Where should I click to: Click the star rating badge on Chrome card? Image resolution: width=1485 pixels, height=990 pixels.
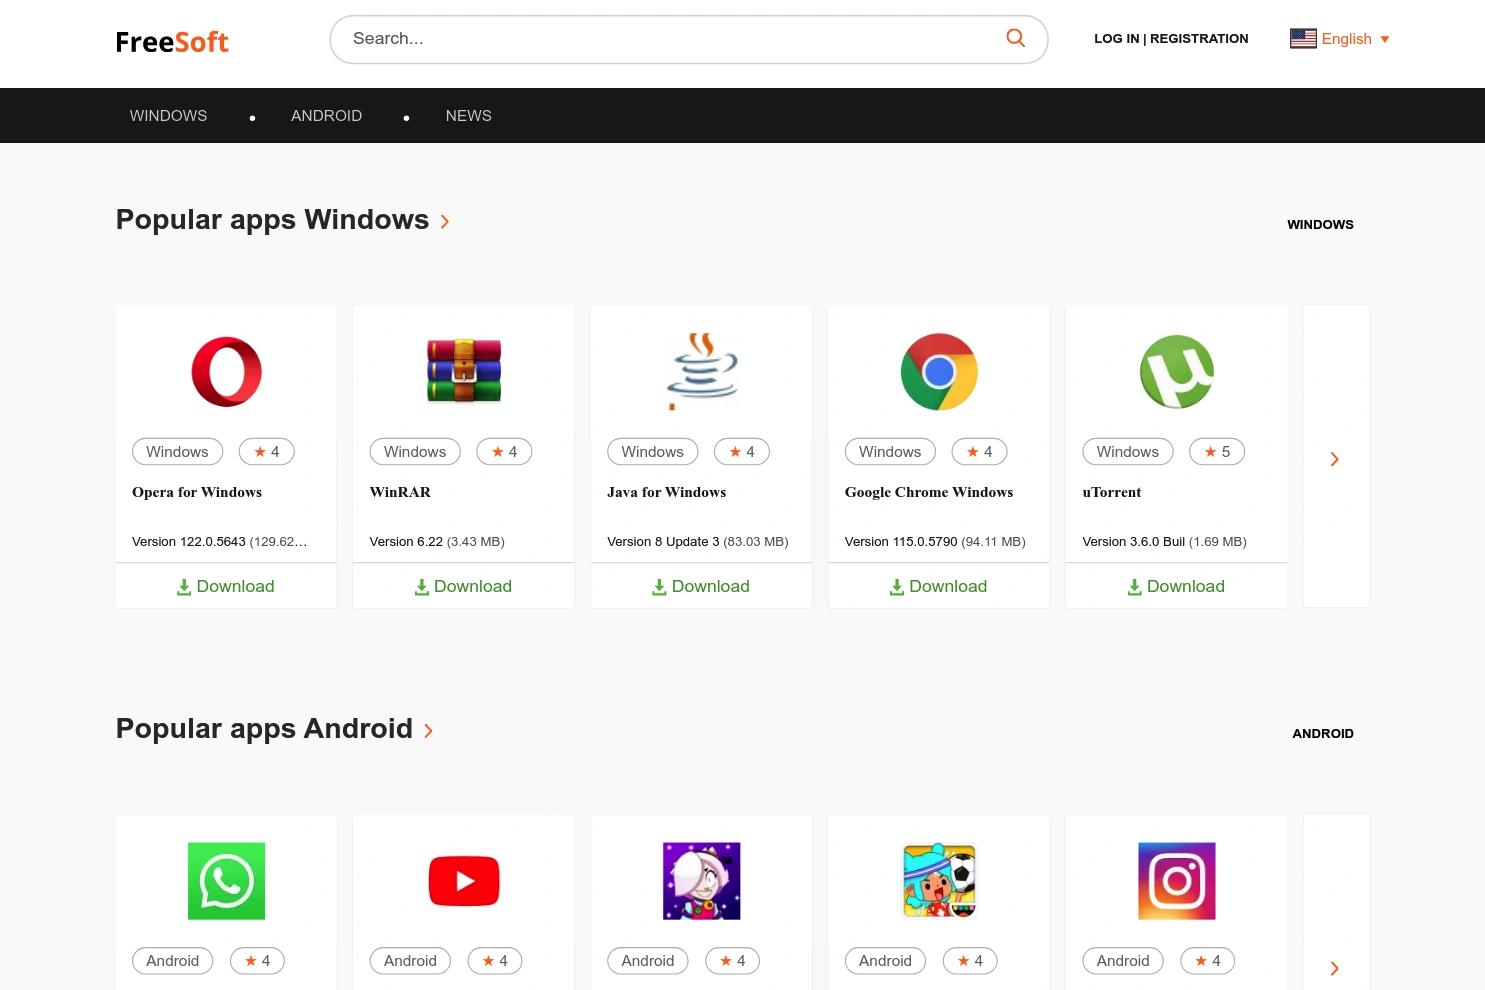click(x=979, y=452)
